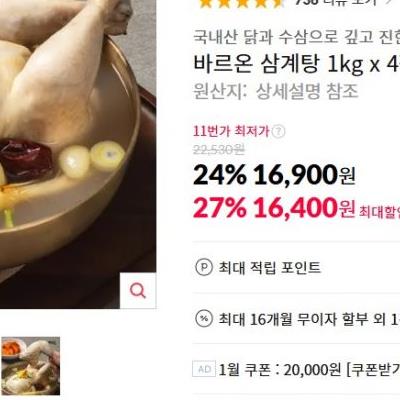Click the yellow star rating icons

click(241, 3)
